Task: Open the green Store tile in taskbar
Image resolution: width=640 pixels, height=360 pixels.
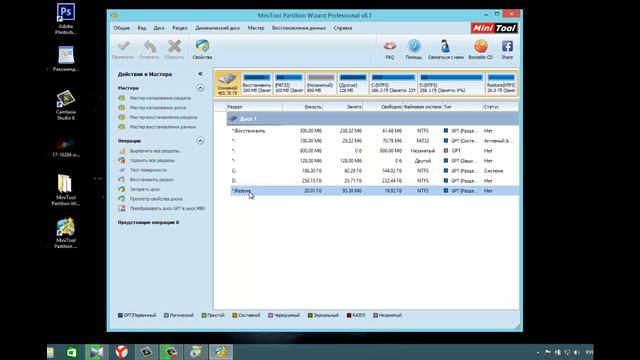Action: pyautogui.click(x=71, y=352)
